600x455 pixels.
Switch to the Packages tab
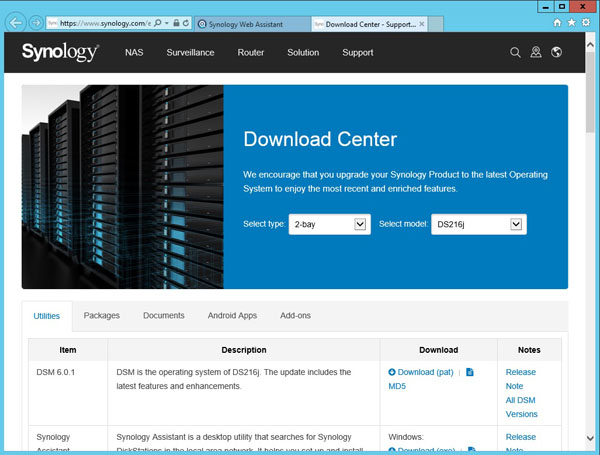101,316
